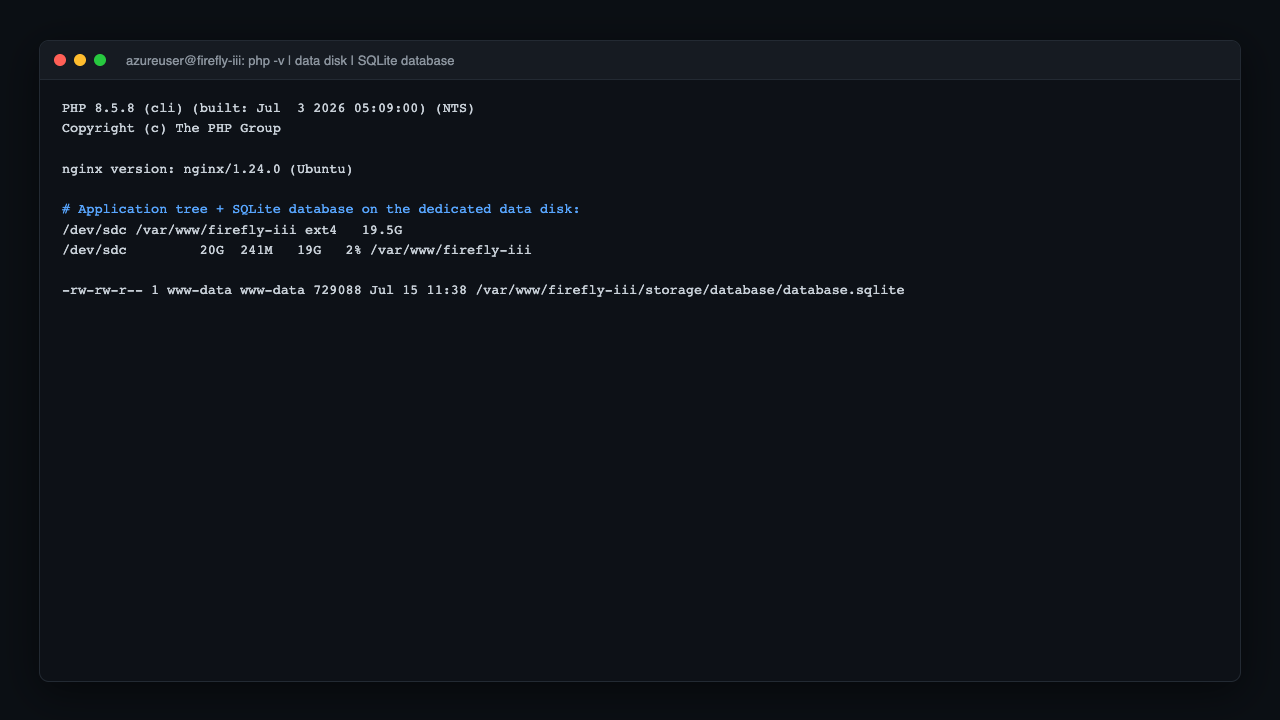Click the database.sqlite file path
This screenshot has height=720, width=1280.
coord(690,290)
